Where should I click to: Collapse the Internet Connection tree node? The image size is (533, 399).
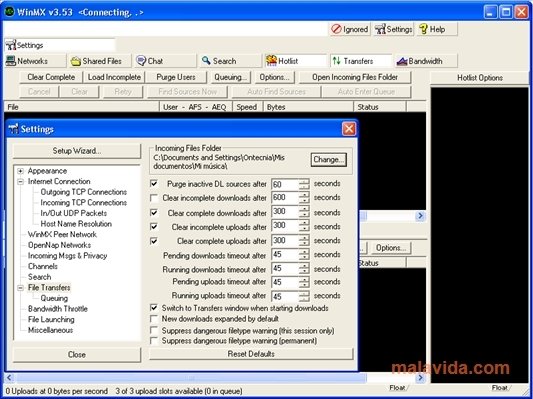click(21, 181)
